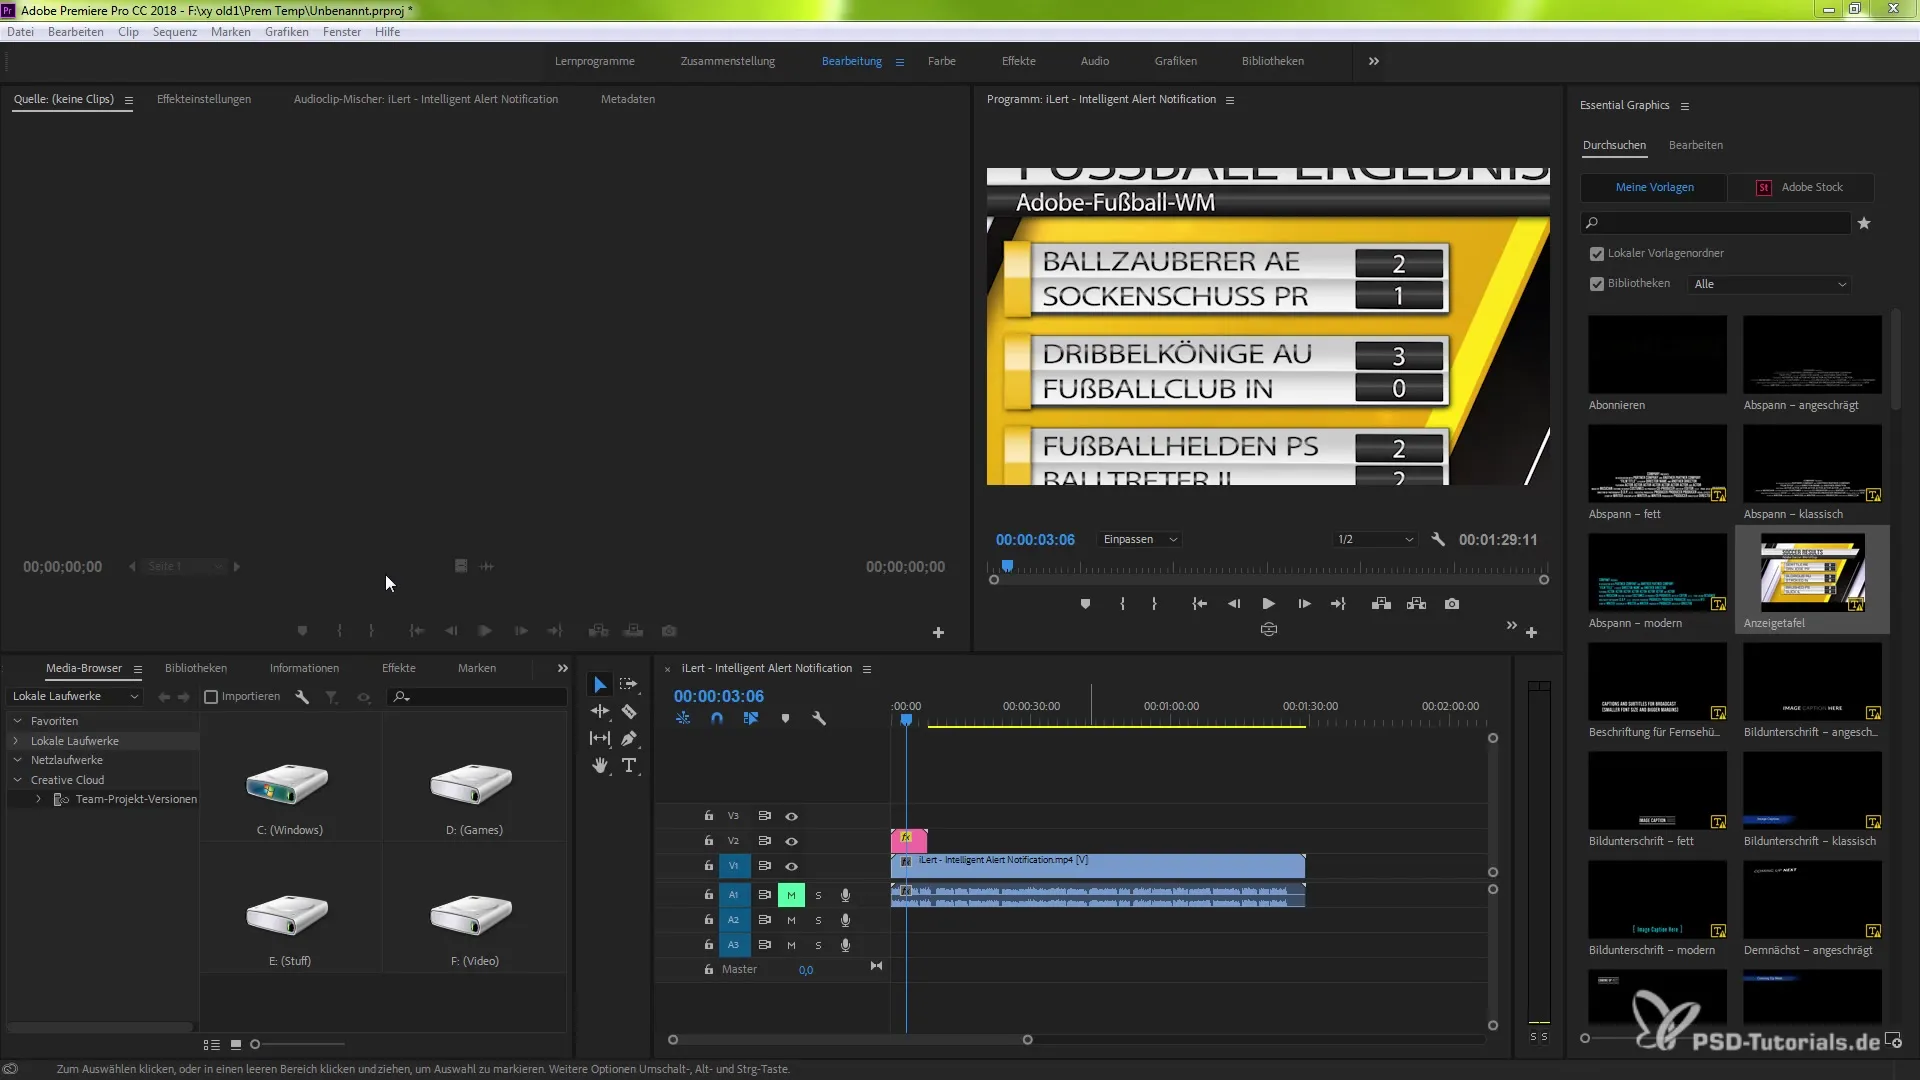Switch to Audio workspace
Screen dimensions: 1920x1080
click(1095, 61)
